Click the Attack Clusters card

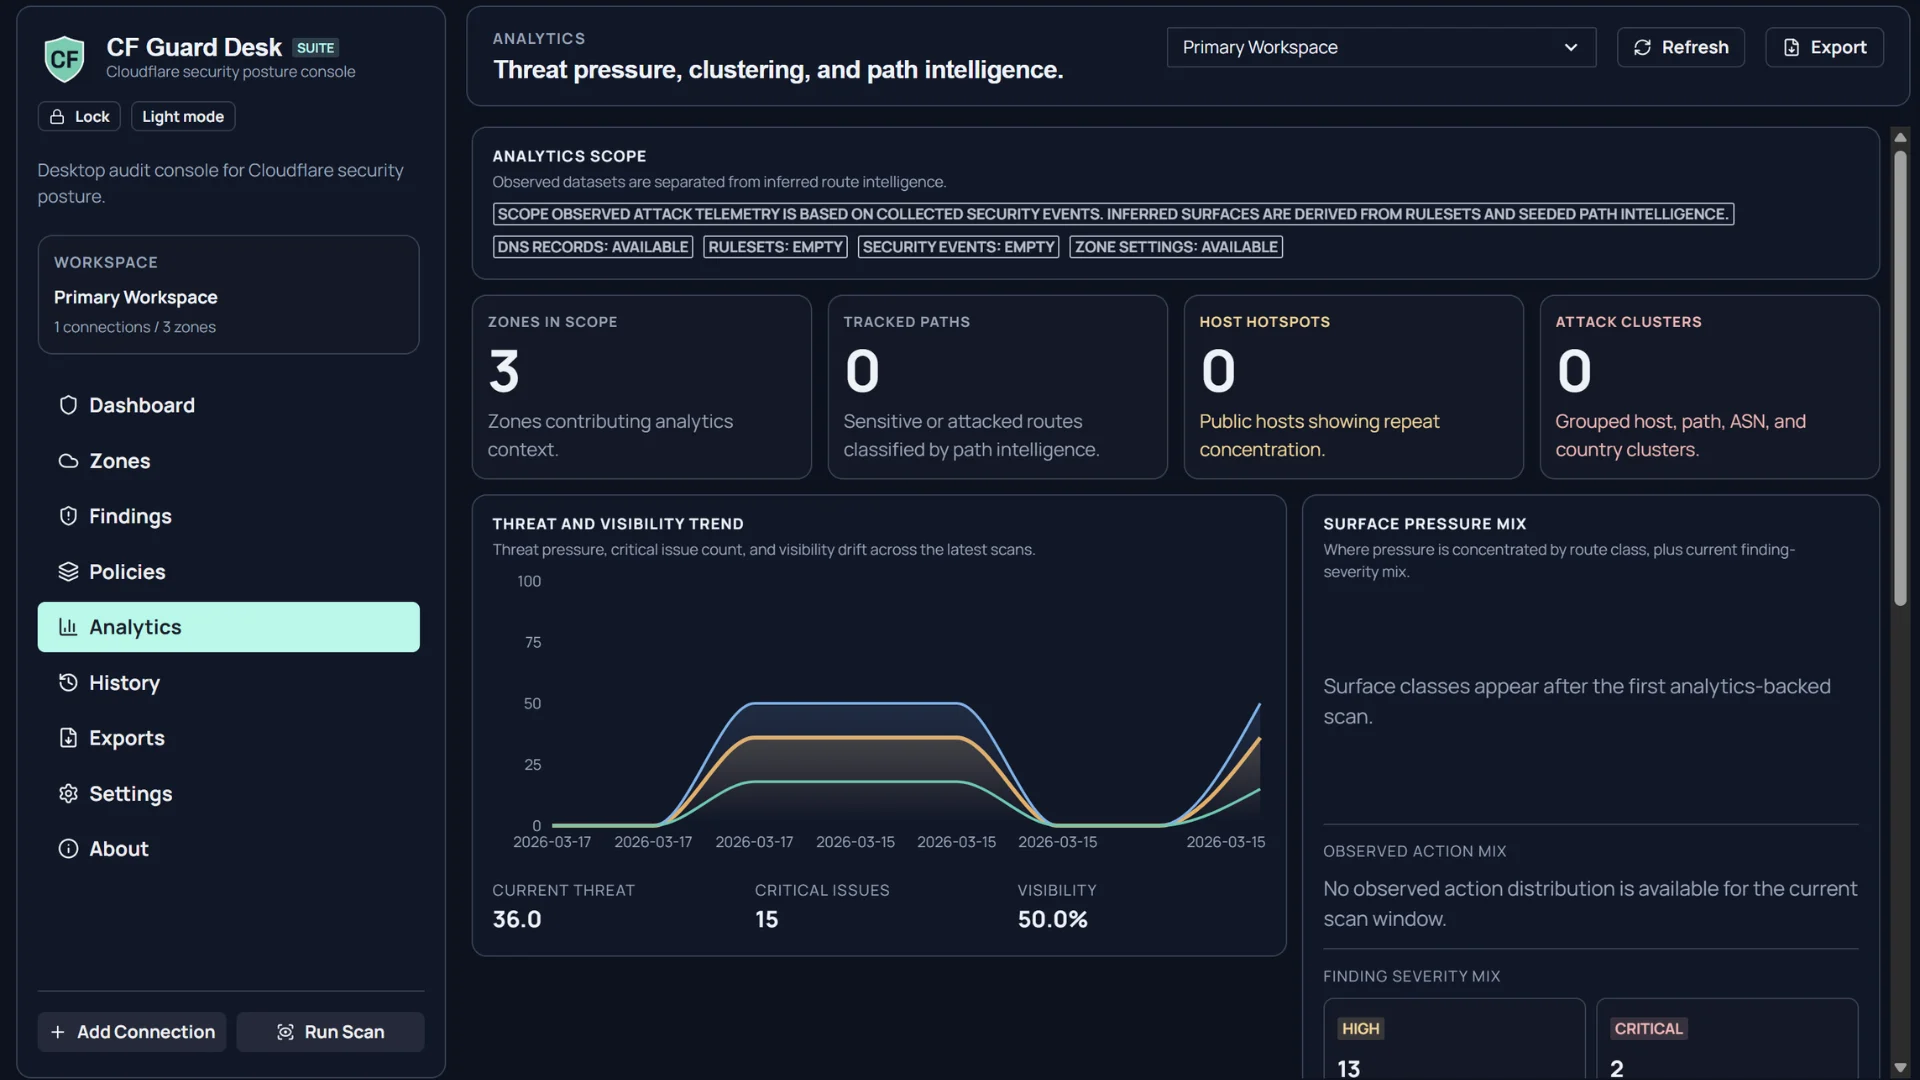click(1710, 387)
